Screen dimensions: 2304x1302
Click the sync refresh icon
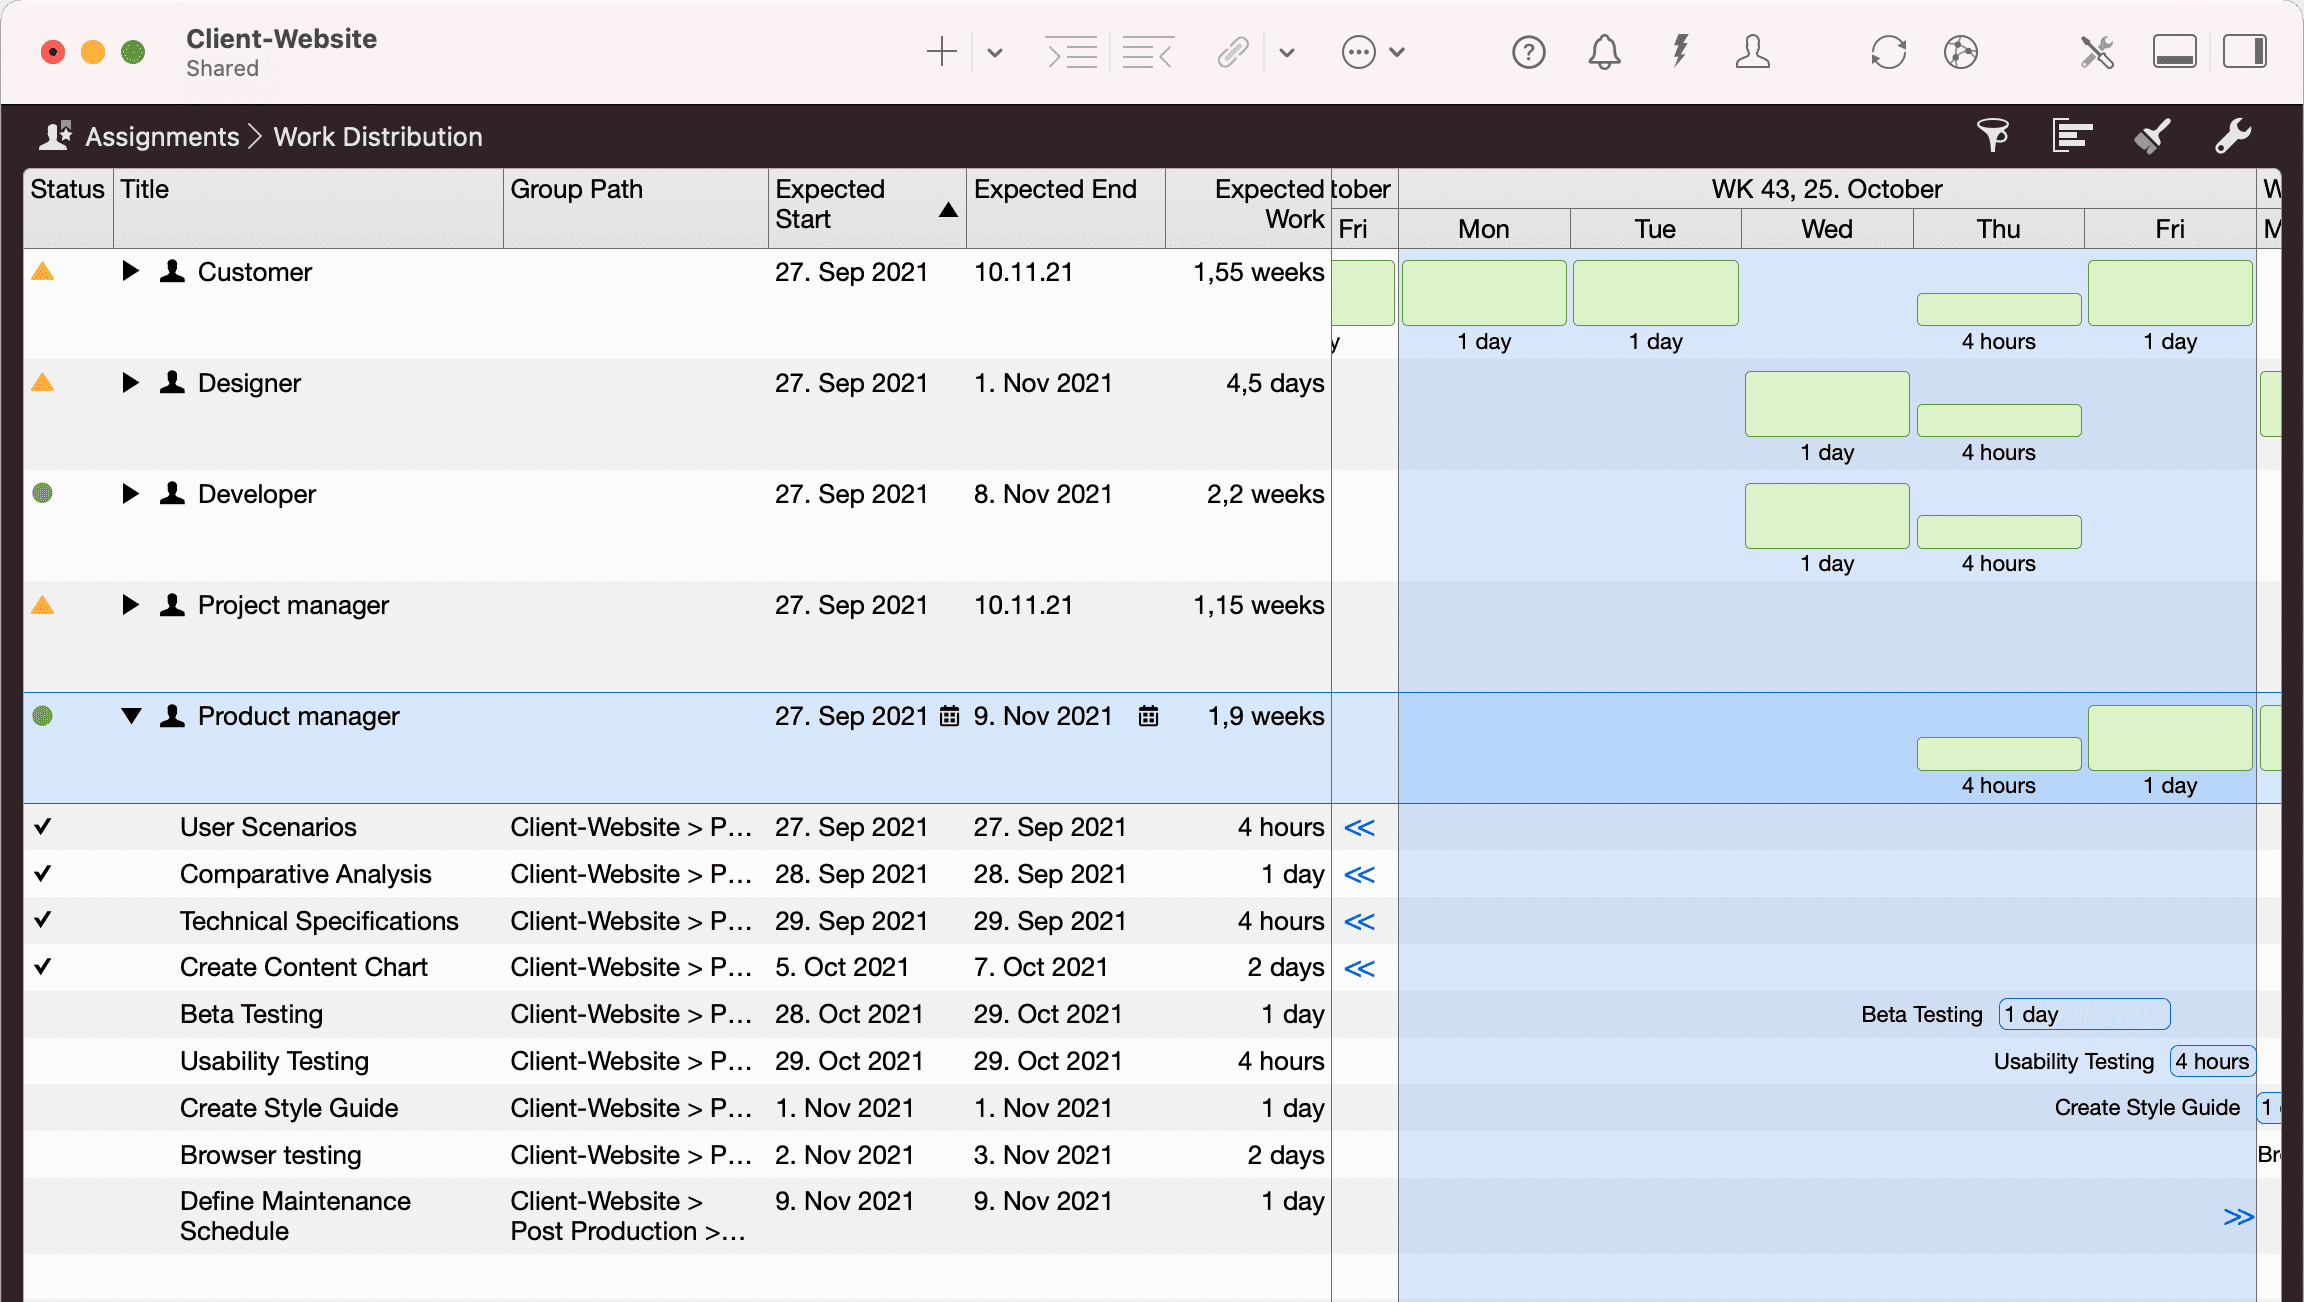click(x=1889, y=52)
